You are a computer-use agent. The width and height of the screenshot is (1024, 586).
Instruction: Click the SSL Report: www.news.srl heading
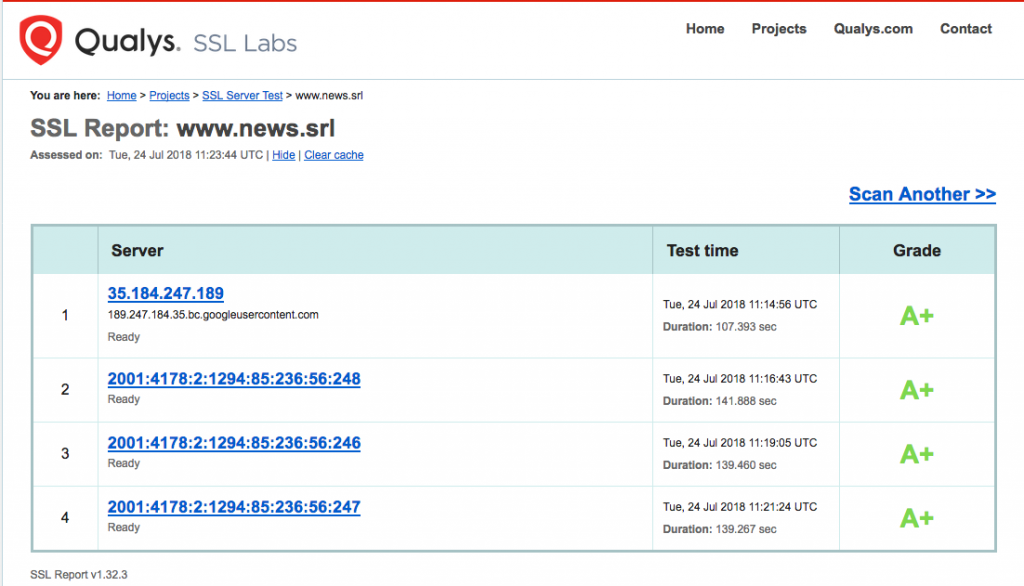[x=182, y=128]
